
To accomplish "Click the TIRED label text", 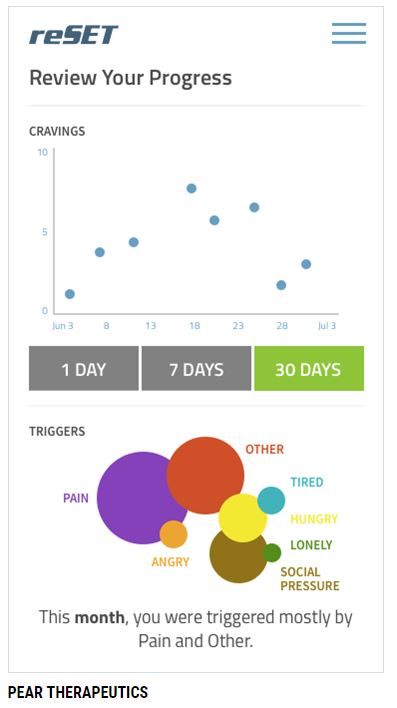I will pos(307,482).
